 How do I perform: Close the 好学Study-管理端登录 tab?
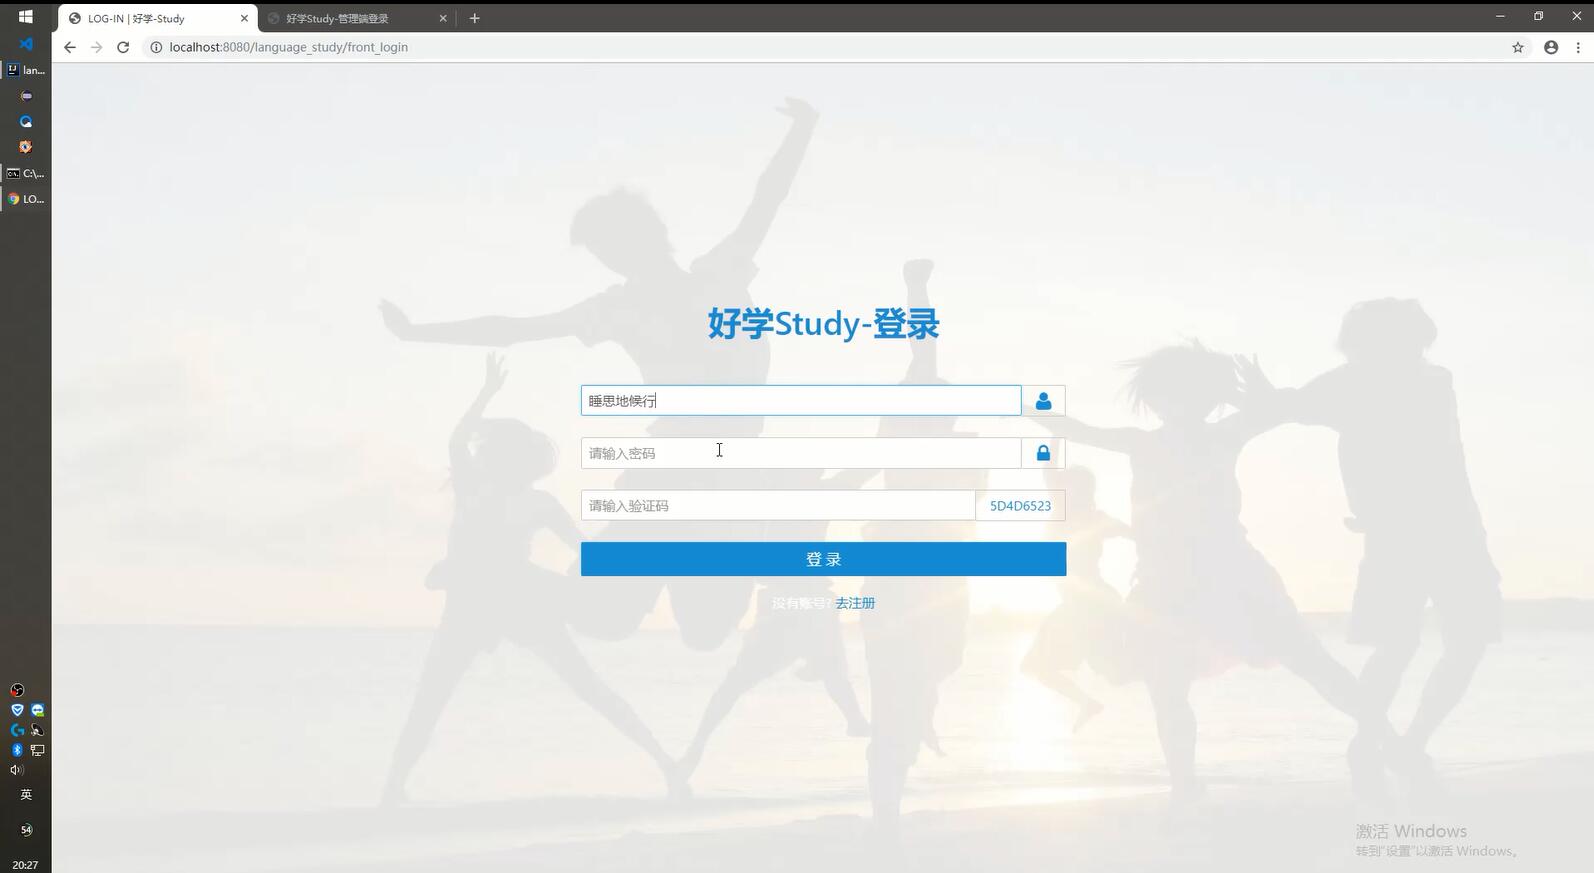pos(444,18)
